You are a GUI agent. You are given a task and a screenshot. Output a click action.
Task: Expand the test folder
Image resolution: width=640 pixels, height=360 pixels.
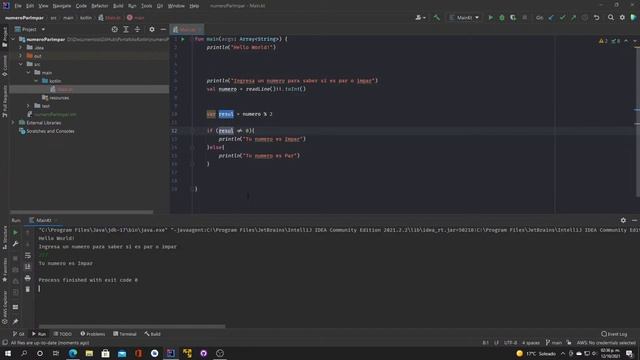pos(29,106)
